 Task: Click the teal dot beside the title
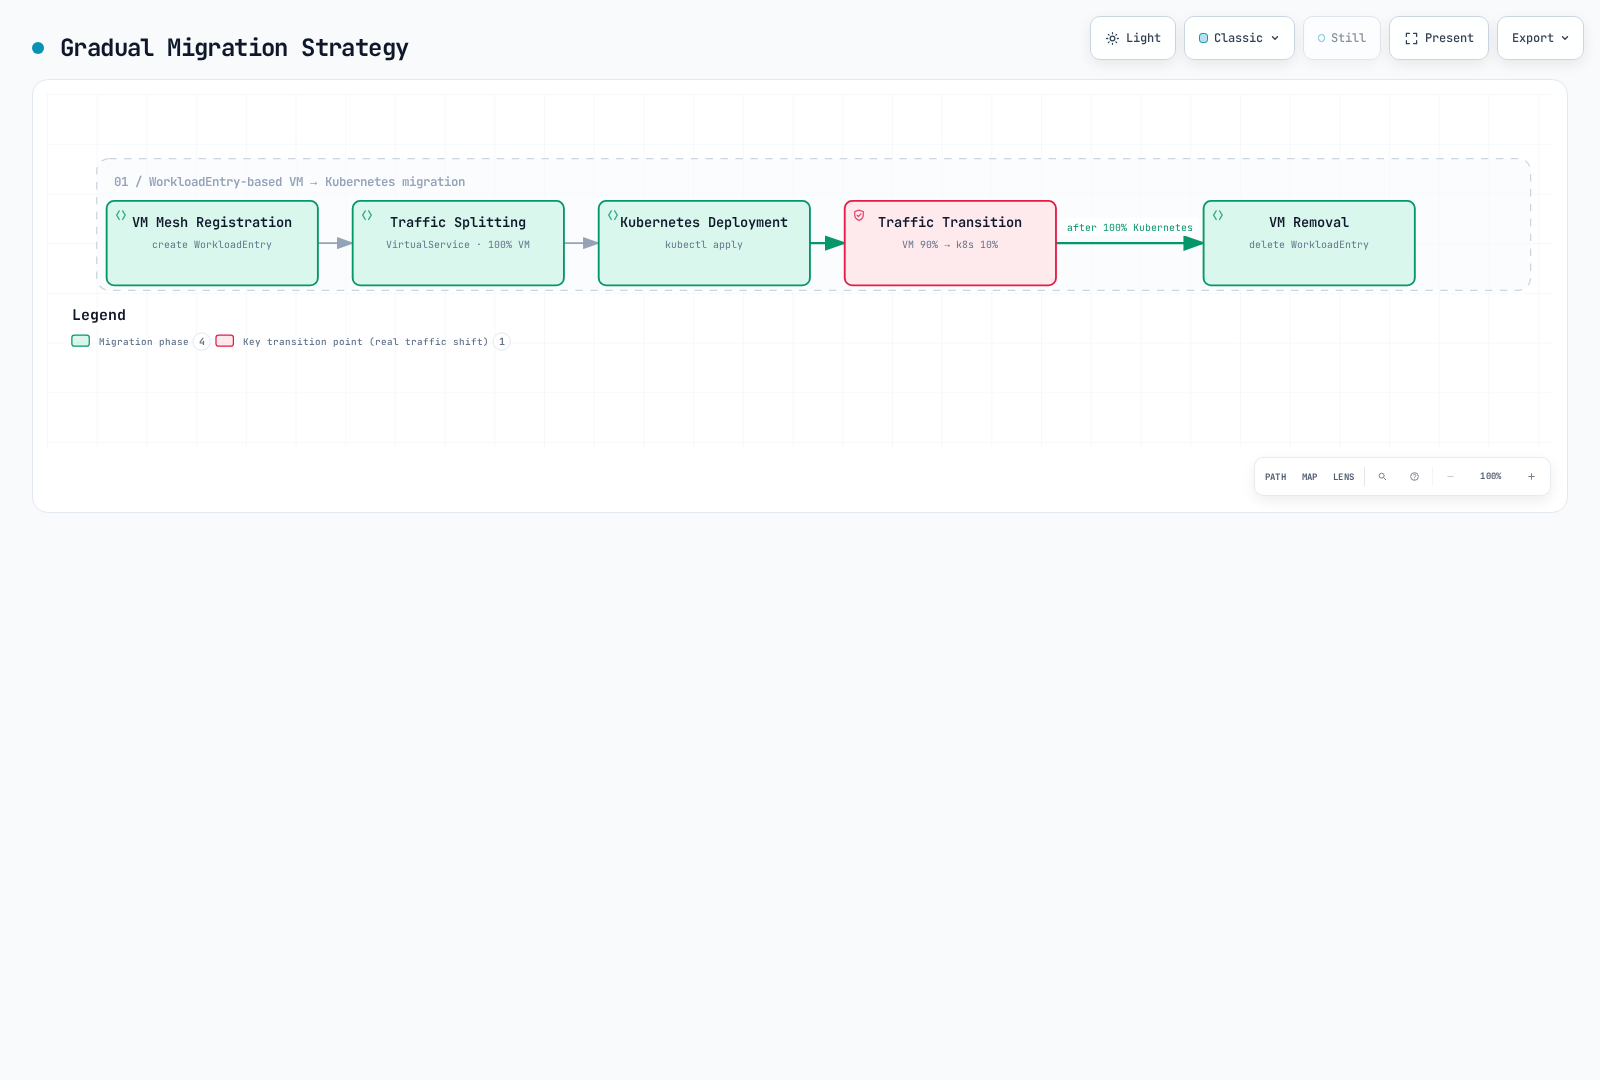tap(38, 48)
